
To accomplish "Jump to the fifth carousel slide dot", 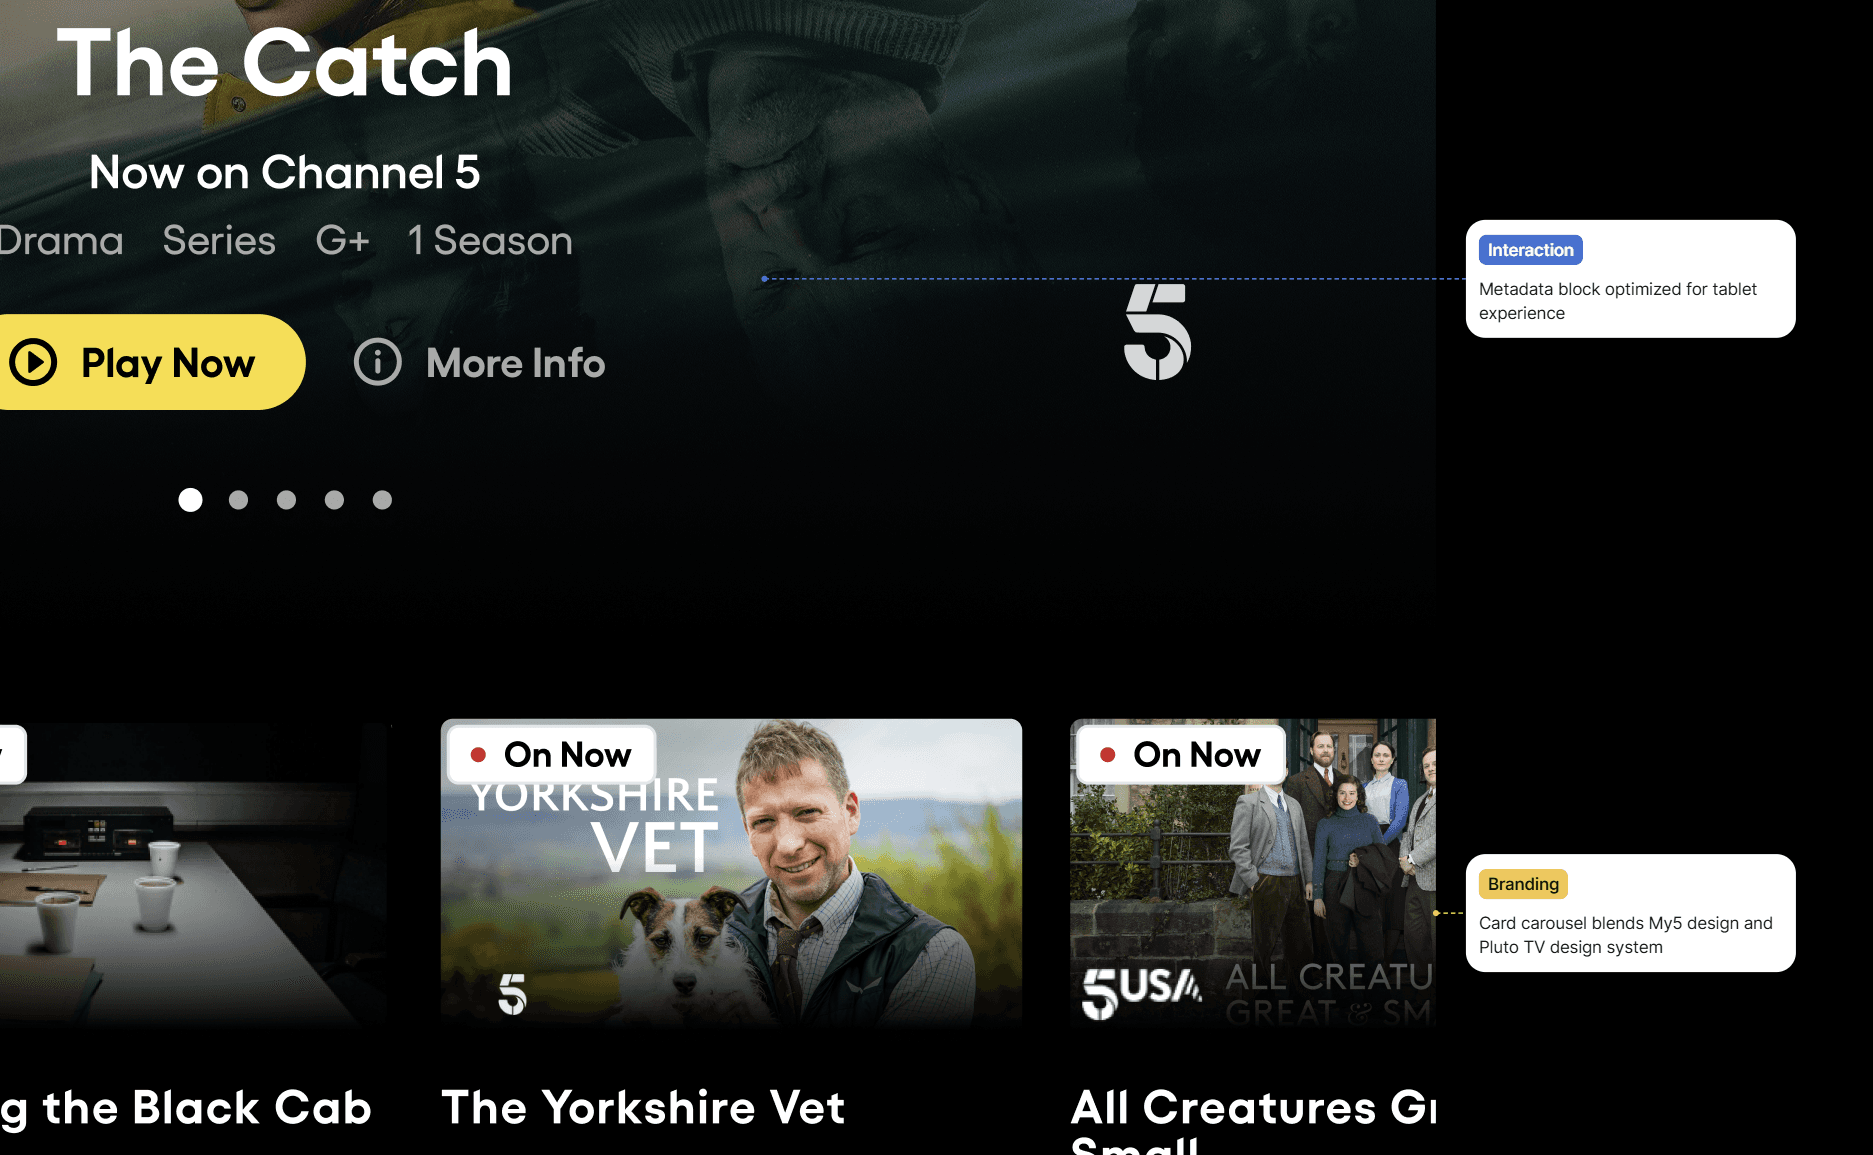I will (382, 500).
